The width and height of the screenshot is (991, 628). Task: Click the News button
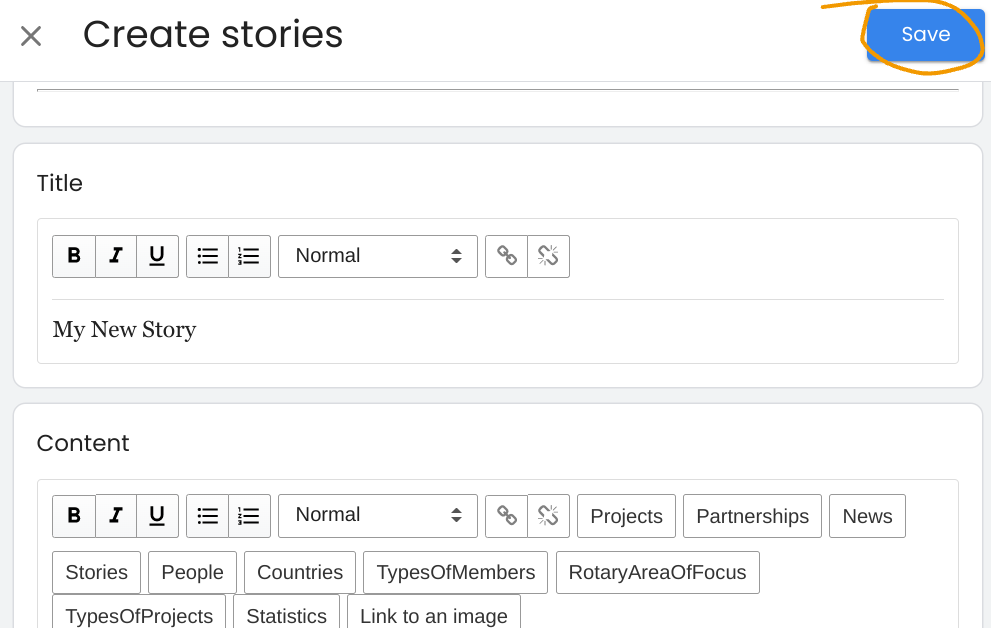[867, 516]
